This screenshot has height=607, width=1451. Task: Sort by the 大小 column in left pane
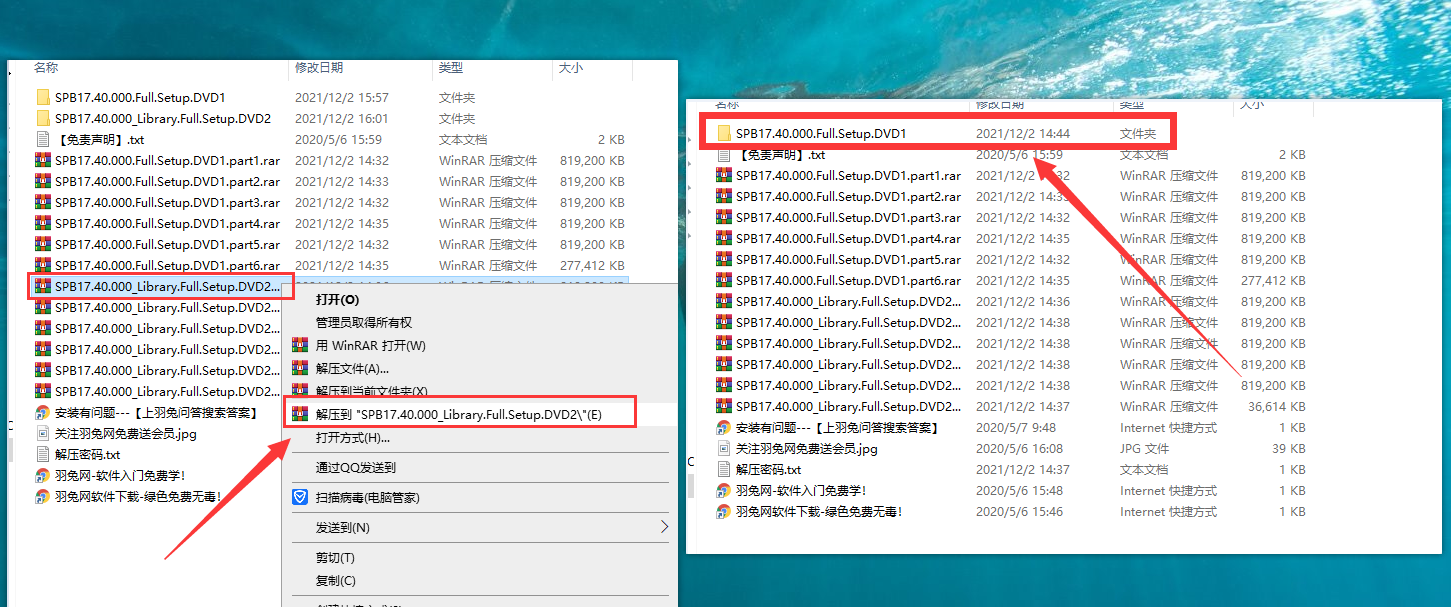point(571,68)
